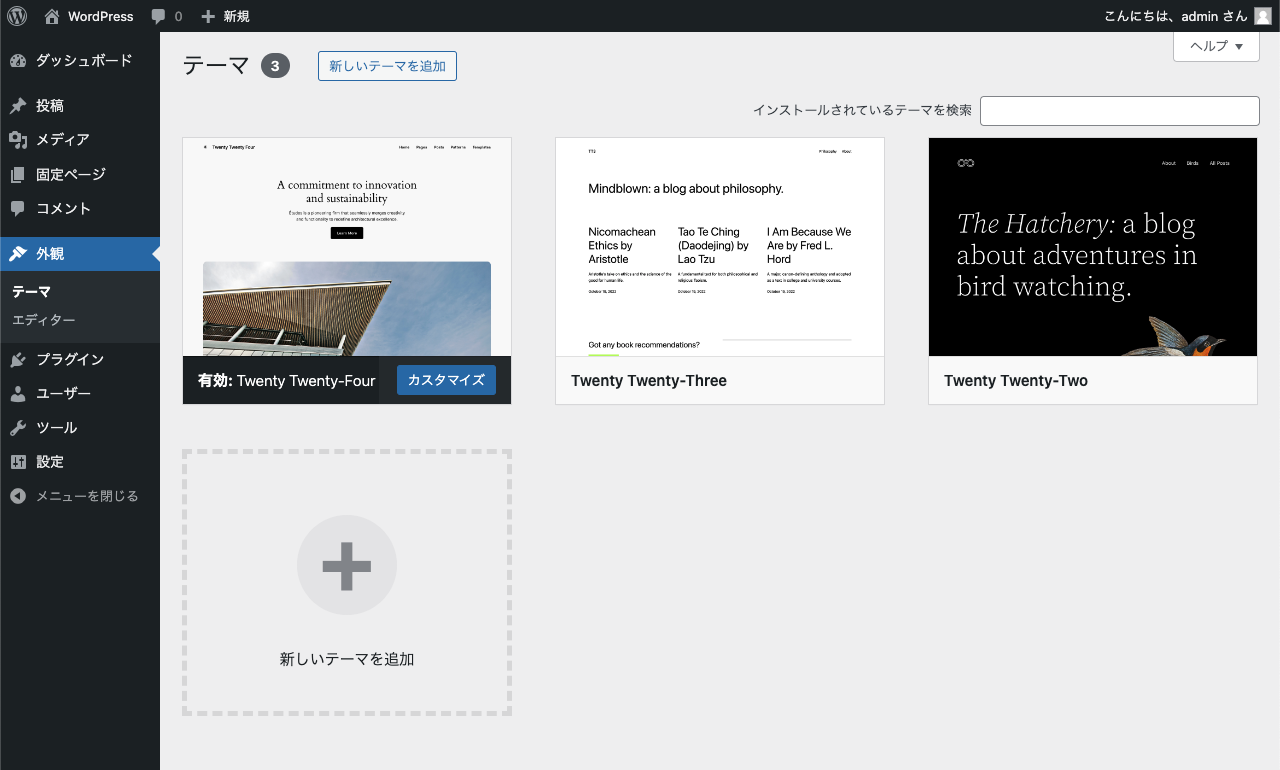Open Twenty Twenty-Two theme screenshot
1280x770 pixels.
1093,247
